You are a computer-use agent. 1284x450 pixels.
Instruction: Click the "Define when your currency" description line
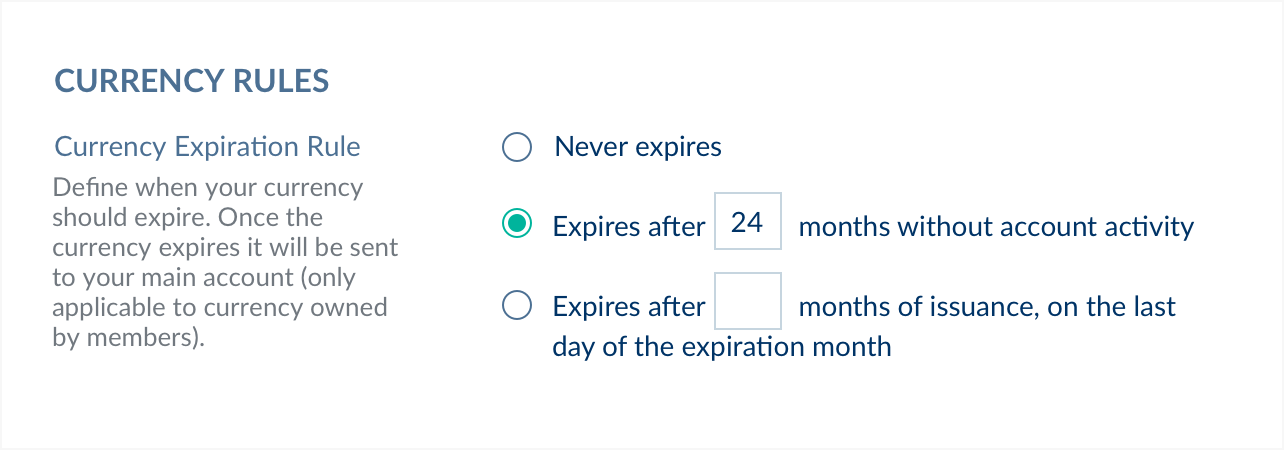point(207,188)
